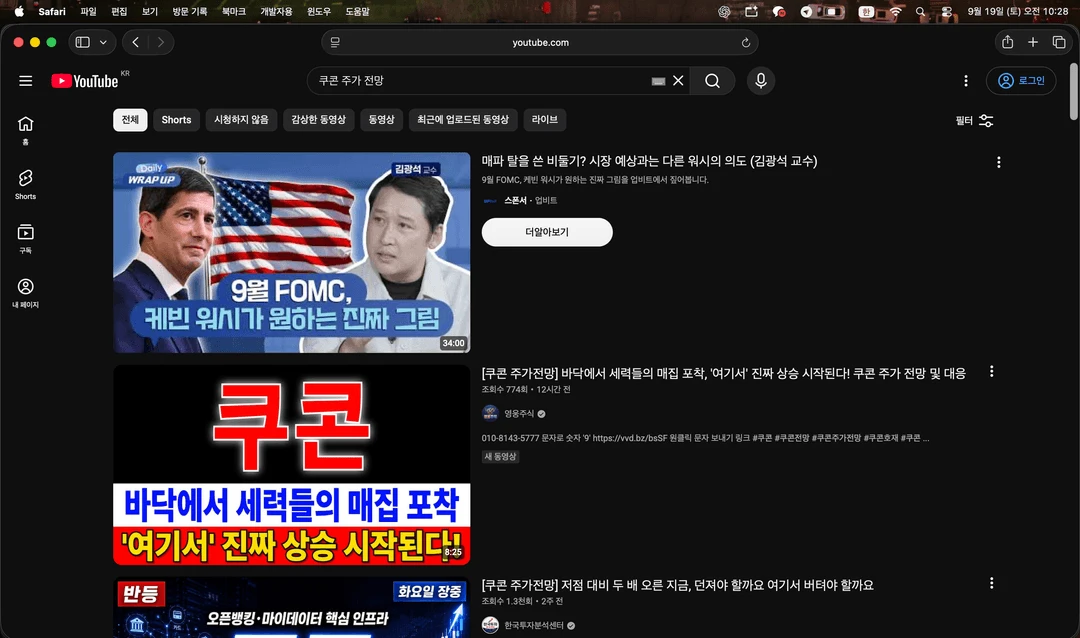
Task: Open more options for the 매파 탈을 쓴 비둘기 video
Action: (x=999, y=162)
